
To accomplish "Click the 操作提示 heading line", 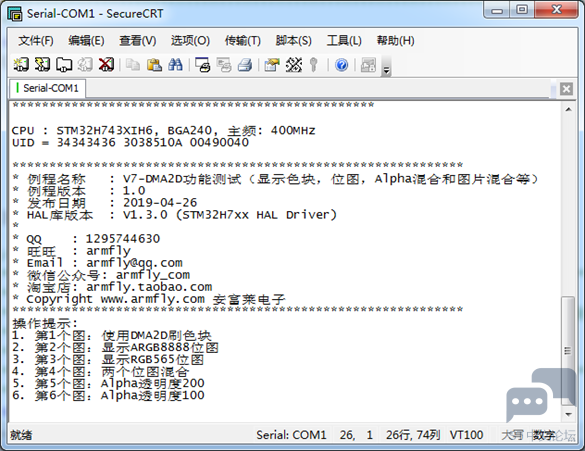I will (x=45, y=323).
